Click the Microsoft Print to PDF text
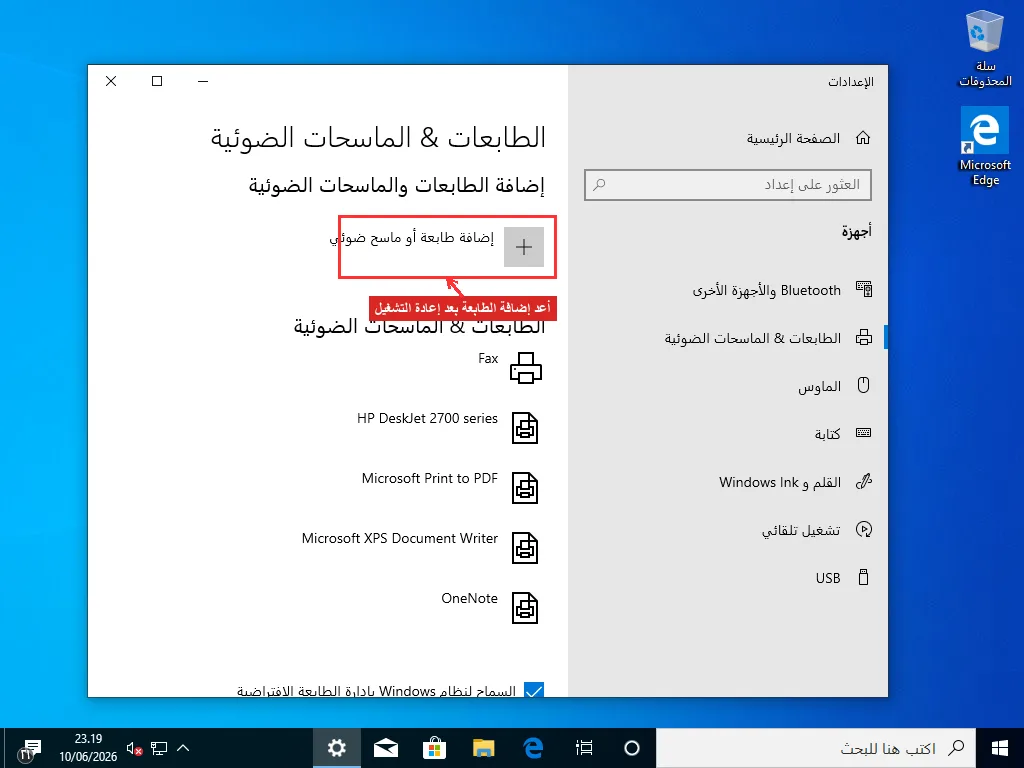The image size is (1024, 768). (430, 479)
